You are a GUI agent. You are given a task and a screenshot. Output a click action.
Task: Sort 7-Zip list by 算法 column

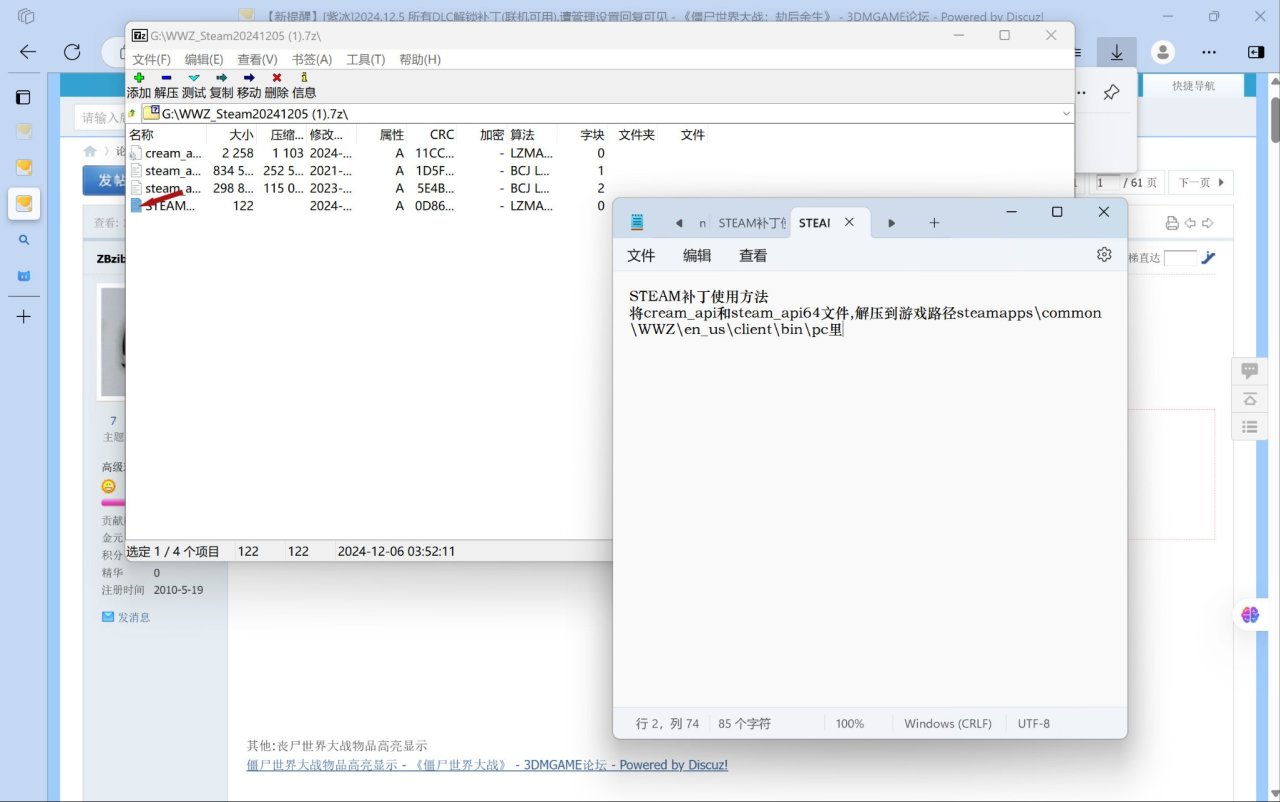532,135
